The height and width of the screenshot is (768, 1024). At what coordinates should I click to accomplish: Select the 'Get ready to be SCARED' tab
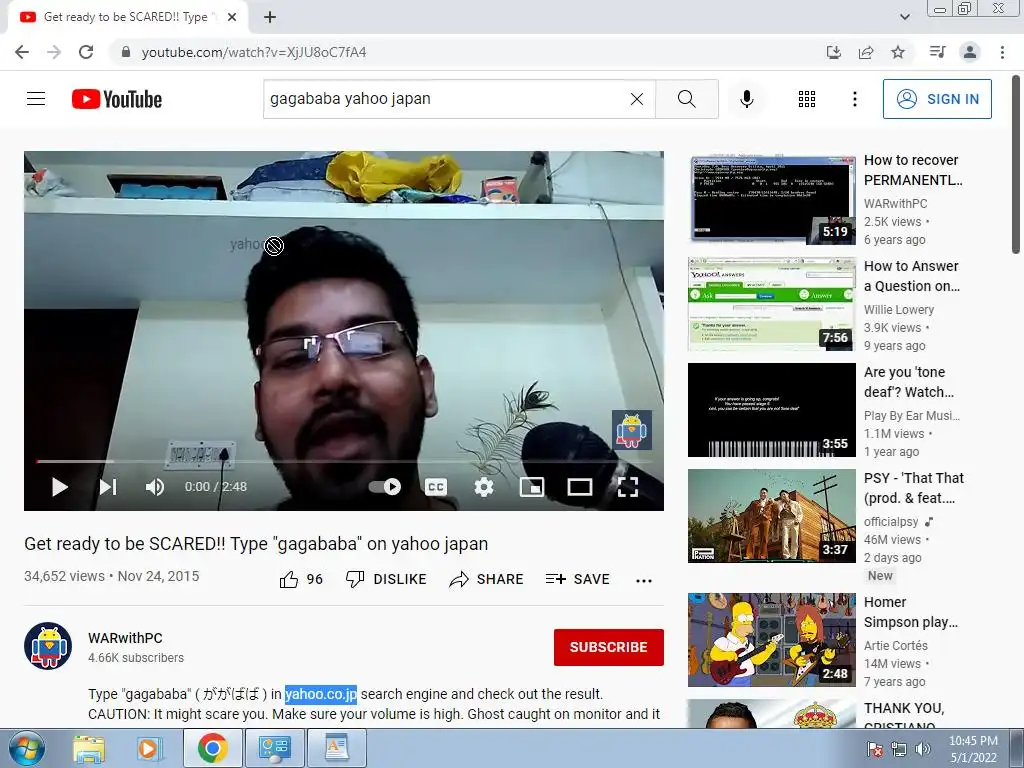point(127,18)
